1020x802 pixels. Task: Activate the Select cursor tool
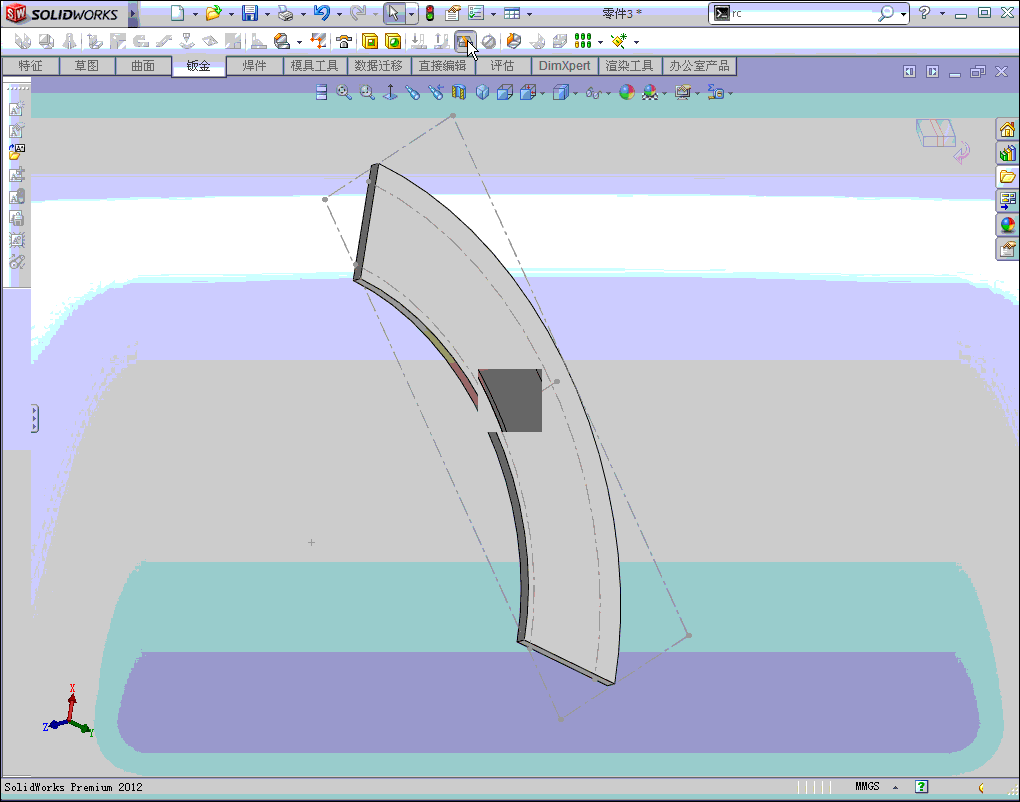tap(394, 13)
